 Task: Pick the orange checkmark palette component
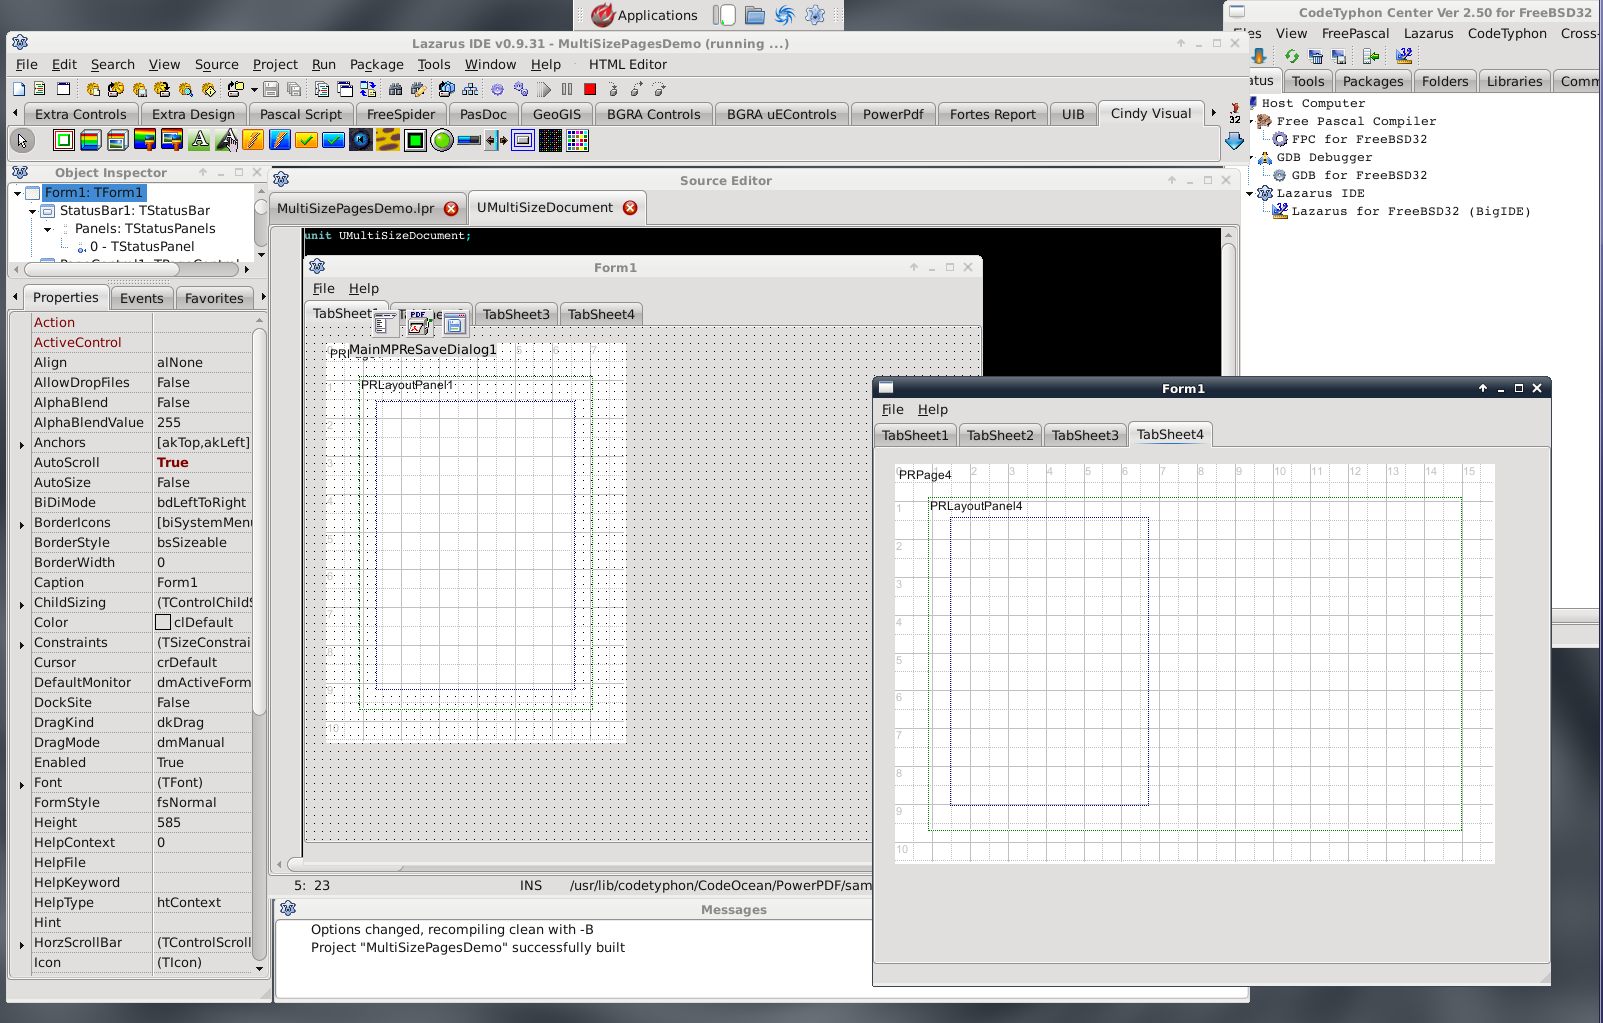[307, 140]
